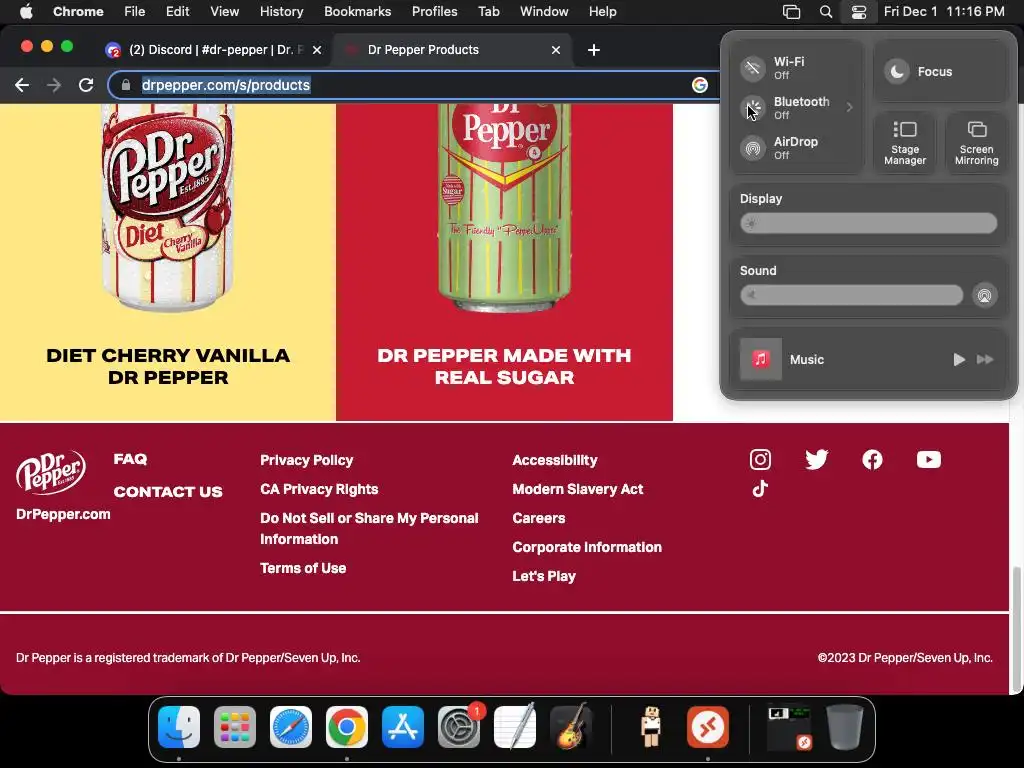Screen dimensions: 1024x768
Task: Expand Bluetooth options chevron
Action: (850, 108)
